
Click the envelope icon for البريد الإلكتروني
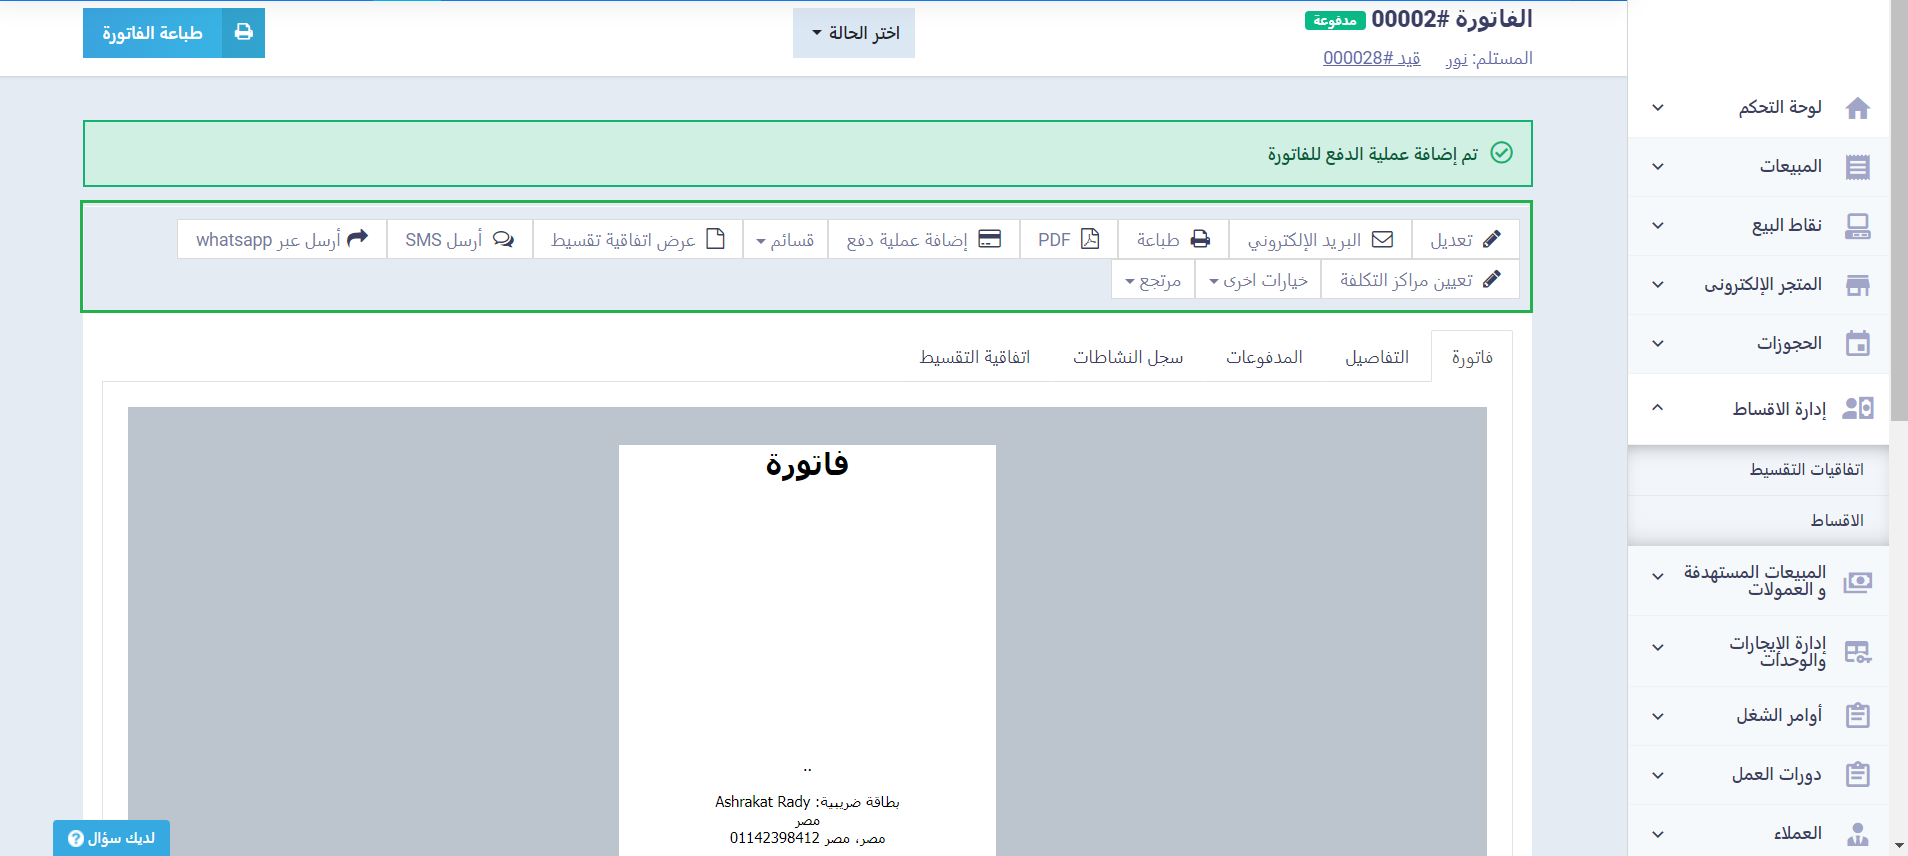(1382, 240)
